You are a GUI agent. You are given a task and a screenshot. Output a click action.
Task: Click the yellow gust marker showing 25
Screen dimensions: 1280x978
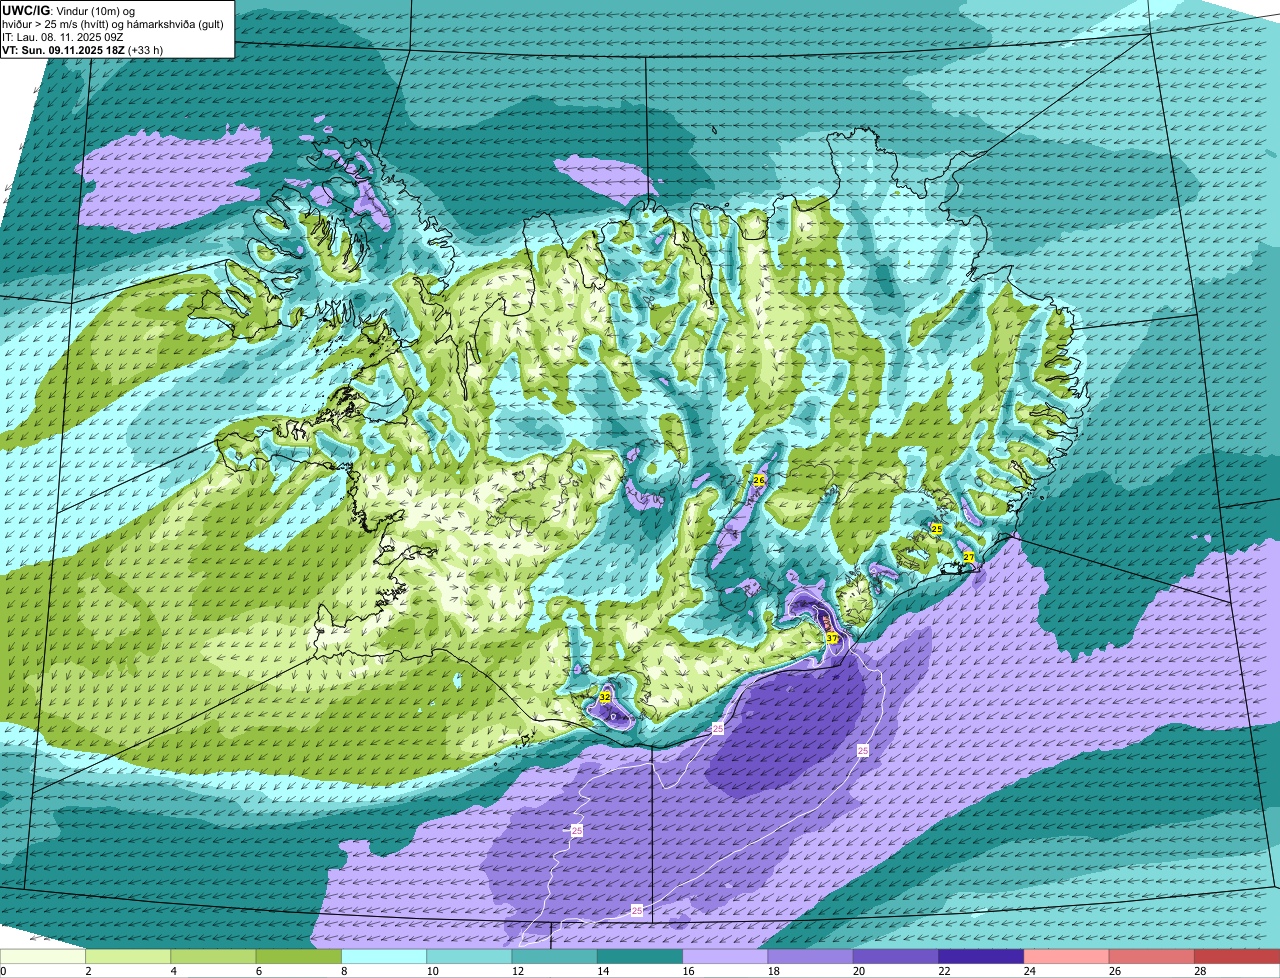click(937, 529)
